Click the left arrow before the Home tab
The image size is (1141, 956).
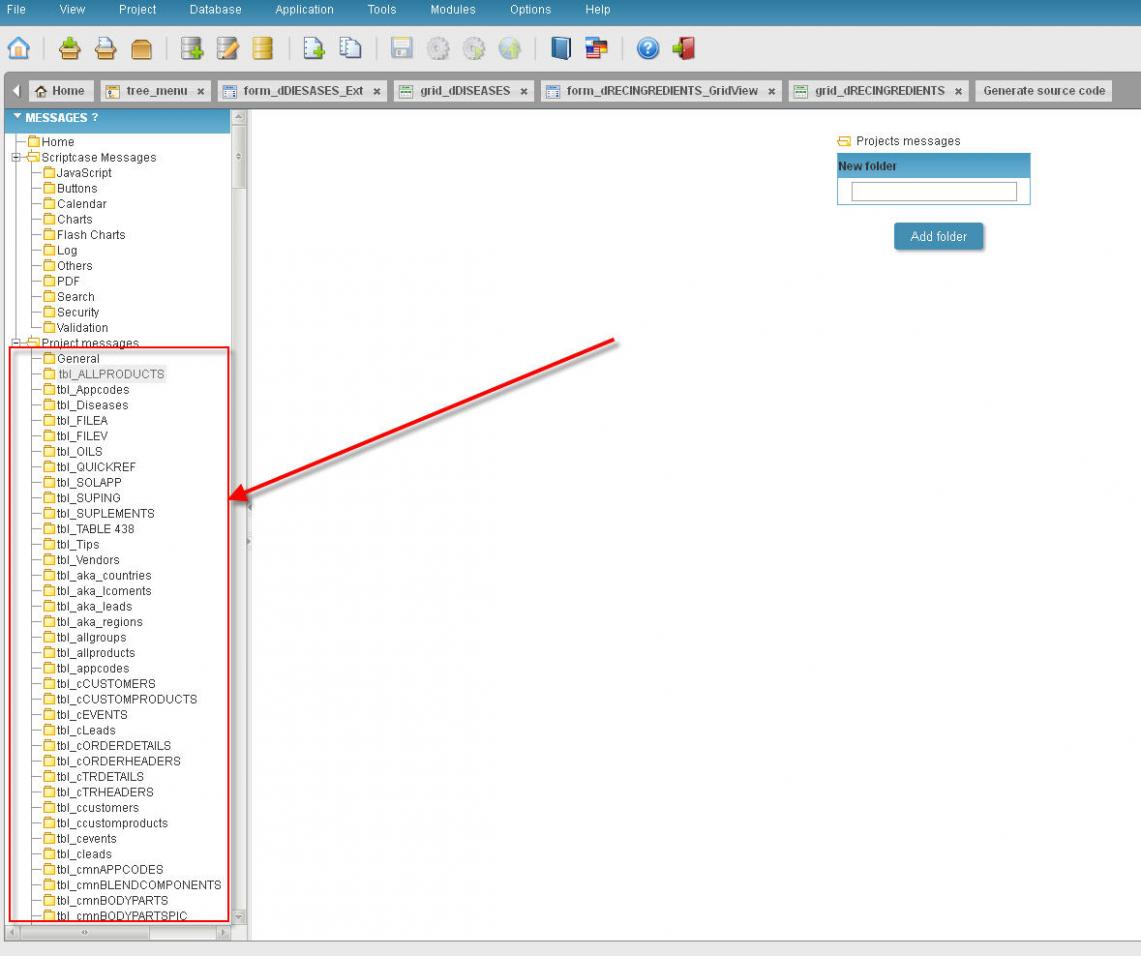point(17,91)
